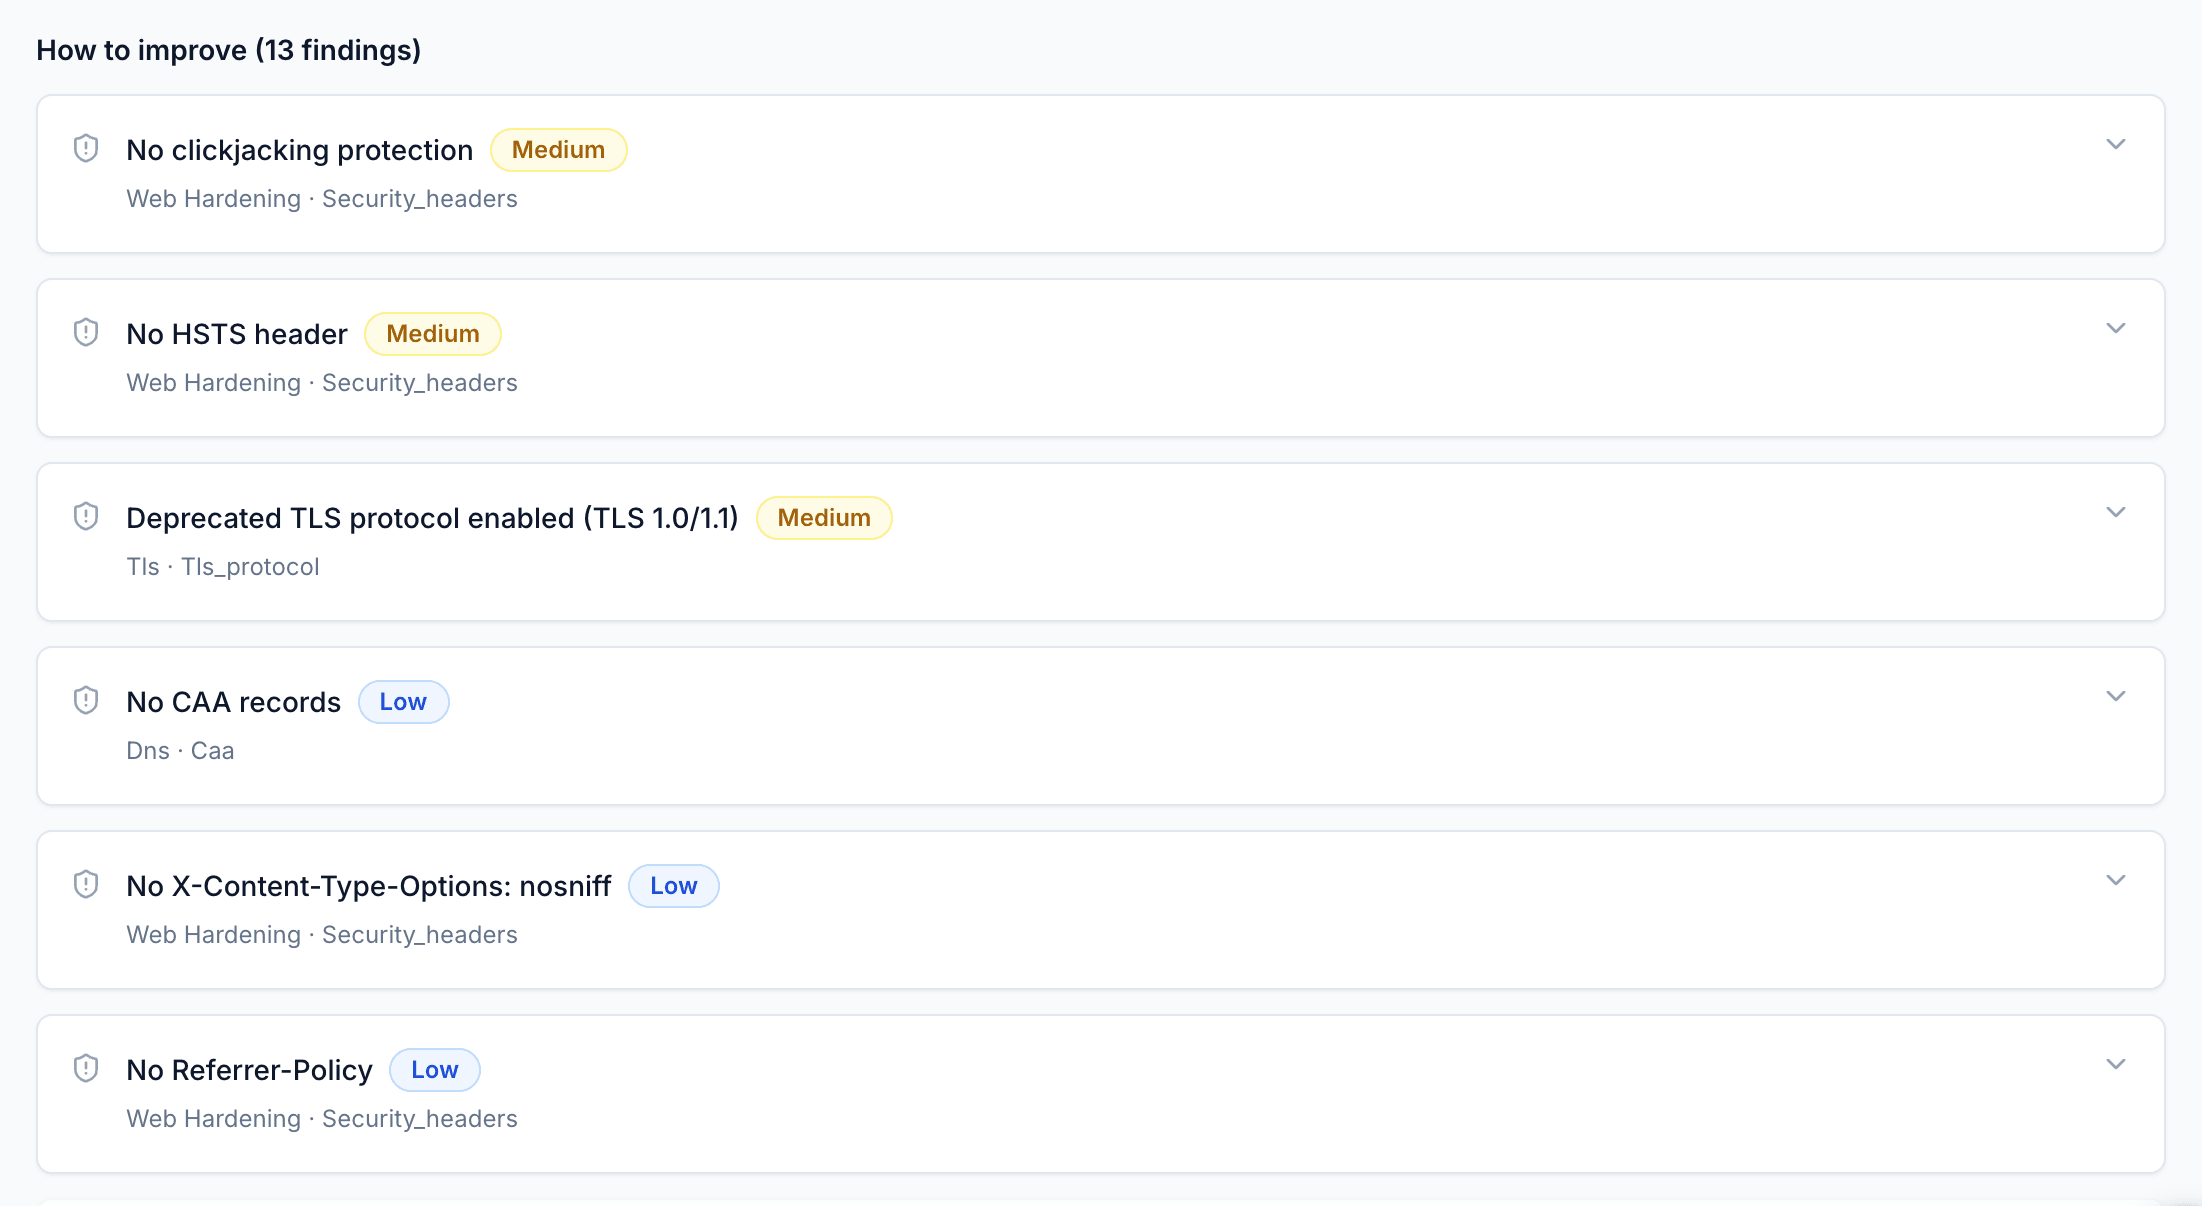Click shield icon beside No clickjacking protection
This screenshot has height=1206, width=2202.
point(86,148)
